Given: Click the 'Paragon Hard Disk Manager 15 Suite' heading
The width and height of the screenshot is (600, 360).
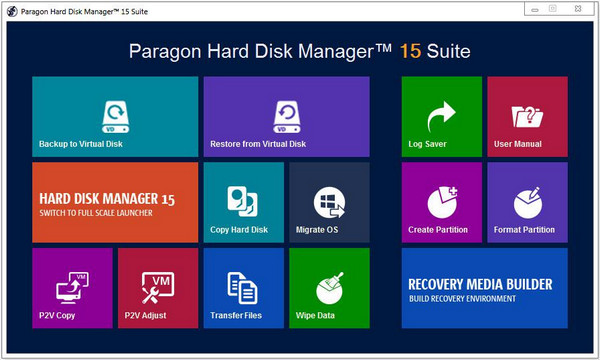Looking at the screenshot, I should click(300, 52).
